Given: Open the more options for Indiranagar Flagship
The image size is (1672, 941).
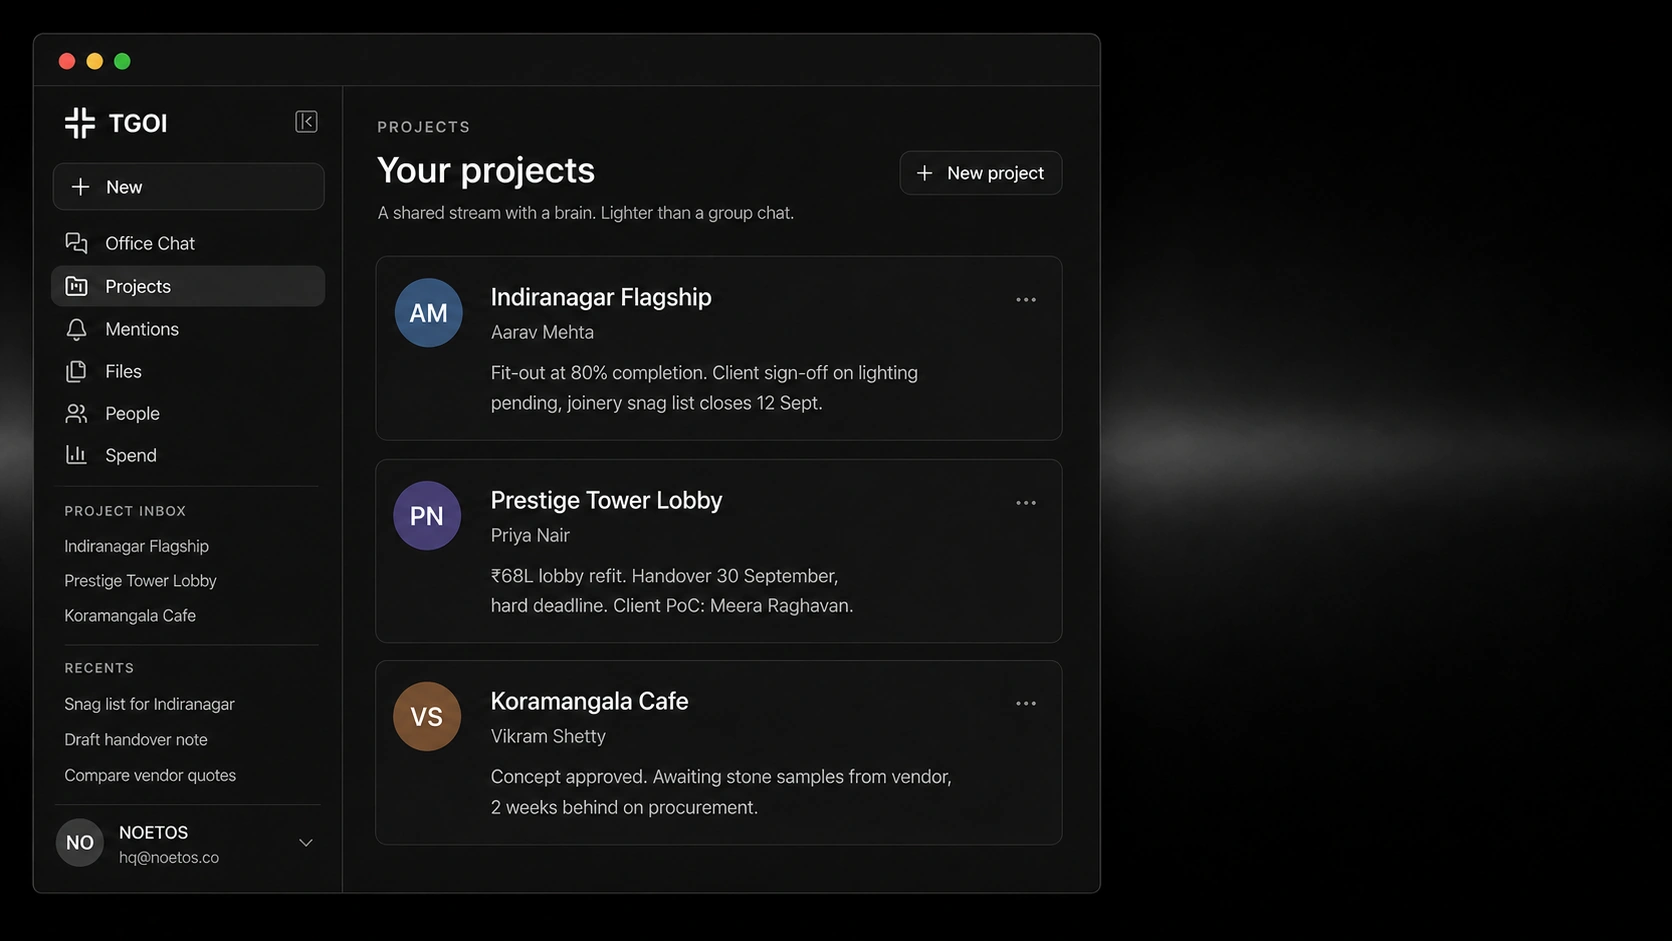Looking at the screenshot, I should click(x=1026, y=300).
